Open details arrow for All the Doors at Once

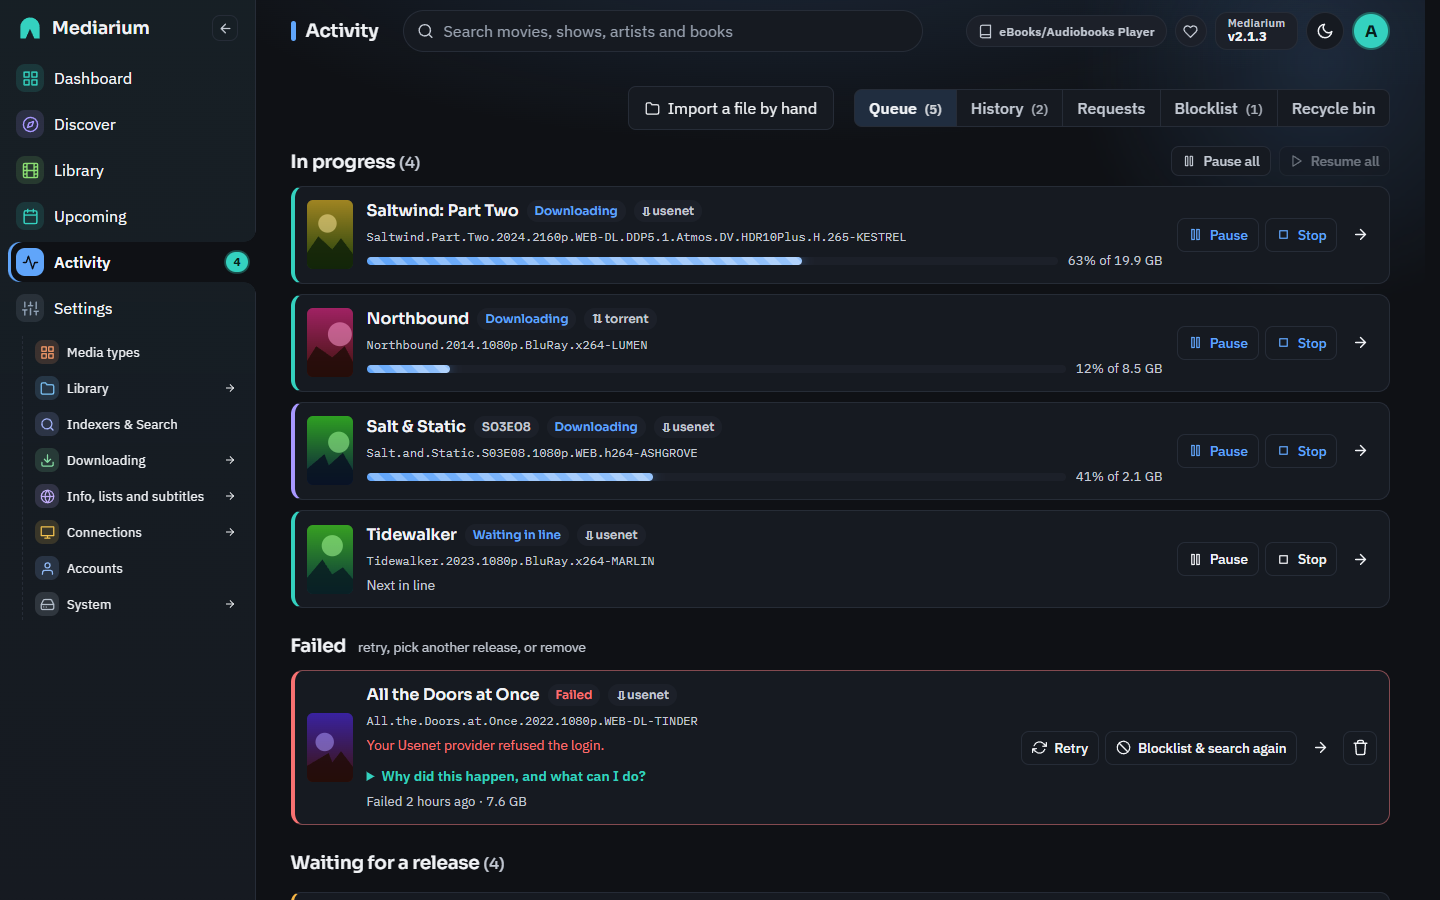pyautogui.click(x=1320, y=747)
